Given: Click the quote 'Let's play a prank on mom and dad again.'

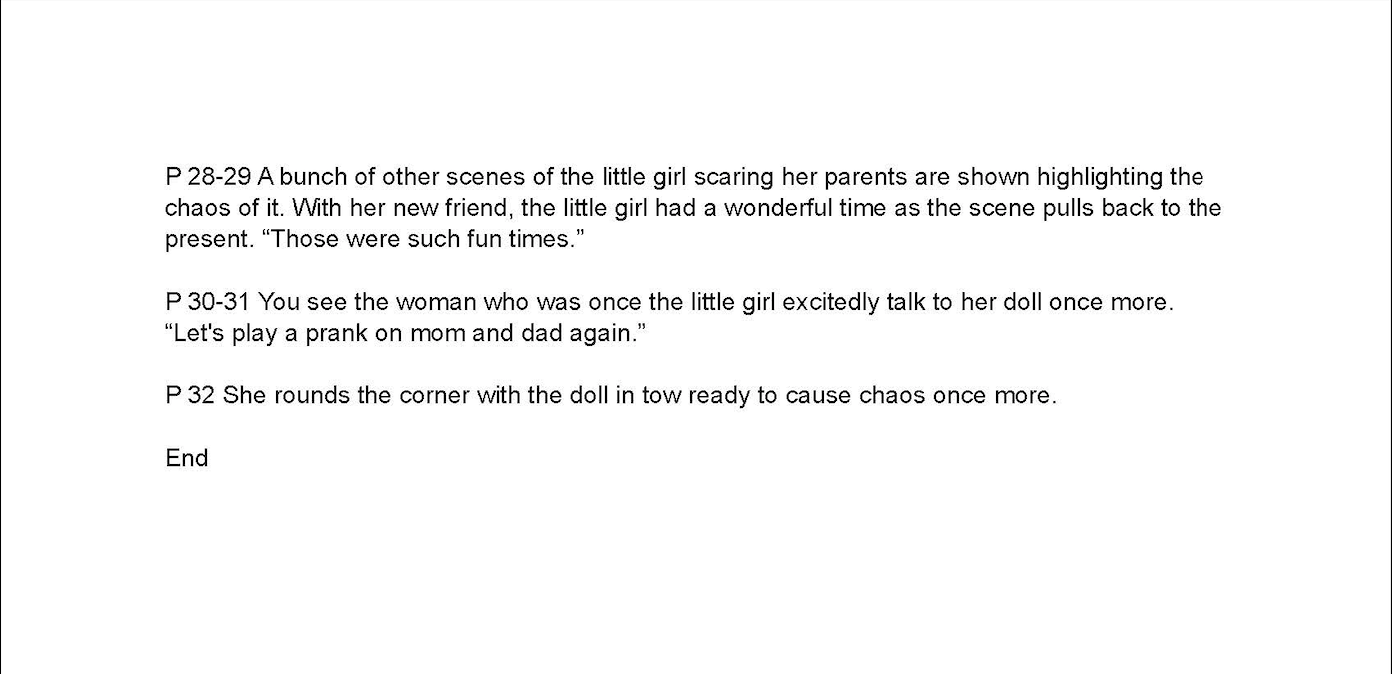Looking at the screenshot, I should [406, 333].
